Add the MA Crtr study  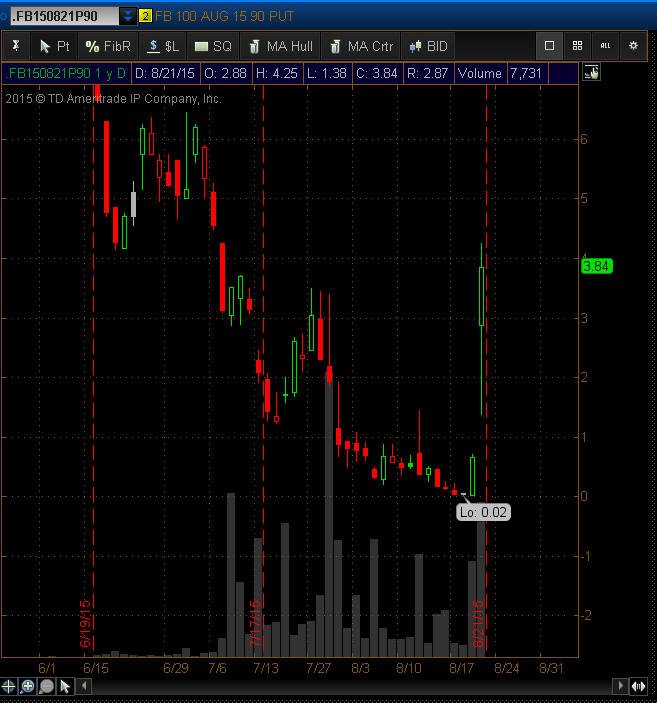(x=361, y=46)
